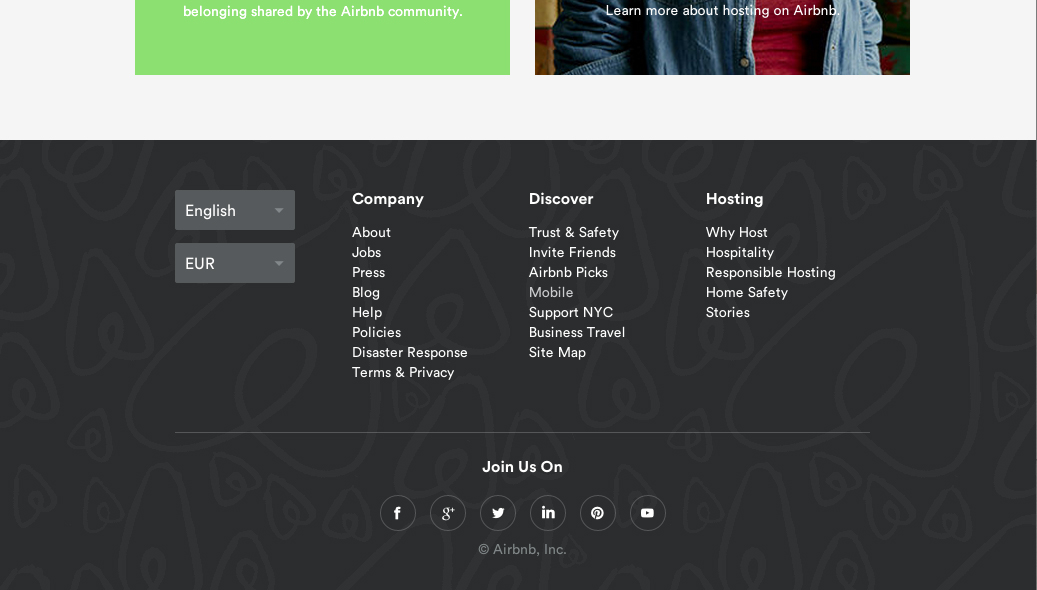Open the Home Safety link
Screen dimensions: 1037x590
(747, 292)
